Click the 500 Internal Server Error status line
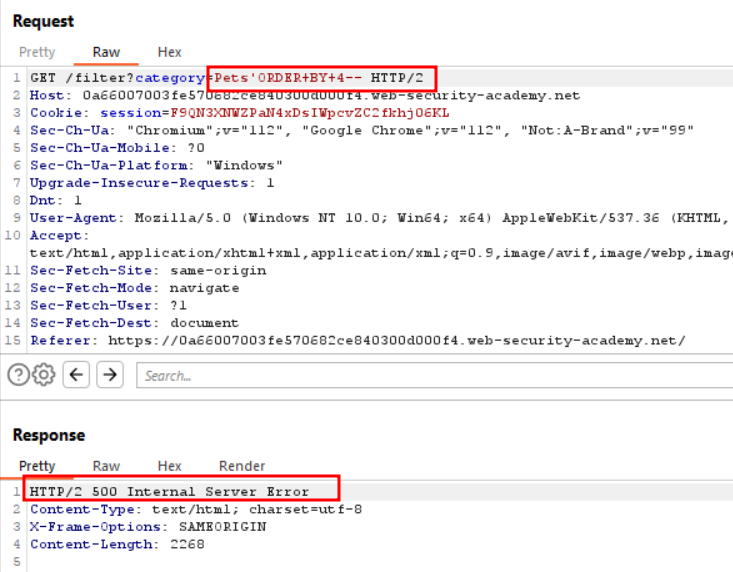 click(x=169, y=492)
